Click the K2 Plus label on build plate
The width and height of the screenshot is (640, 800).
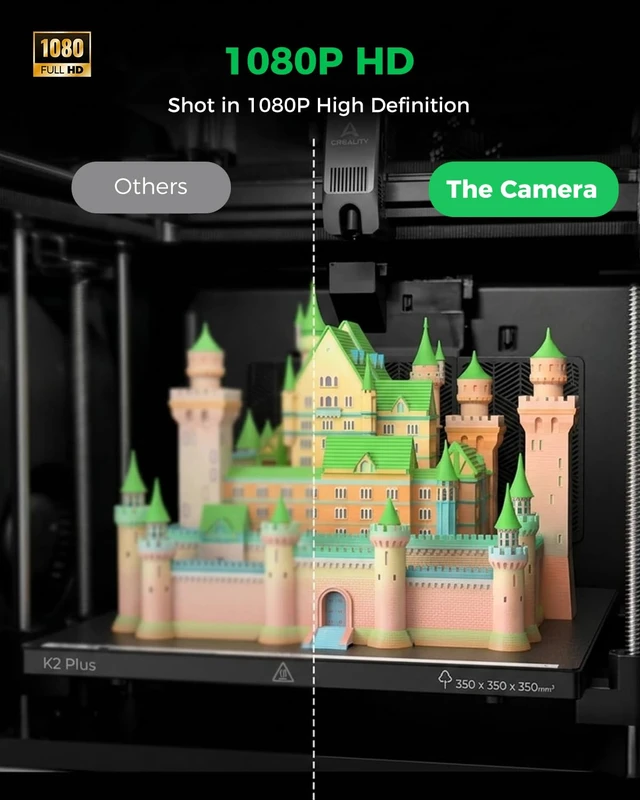coord(69,664)
